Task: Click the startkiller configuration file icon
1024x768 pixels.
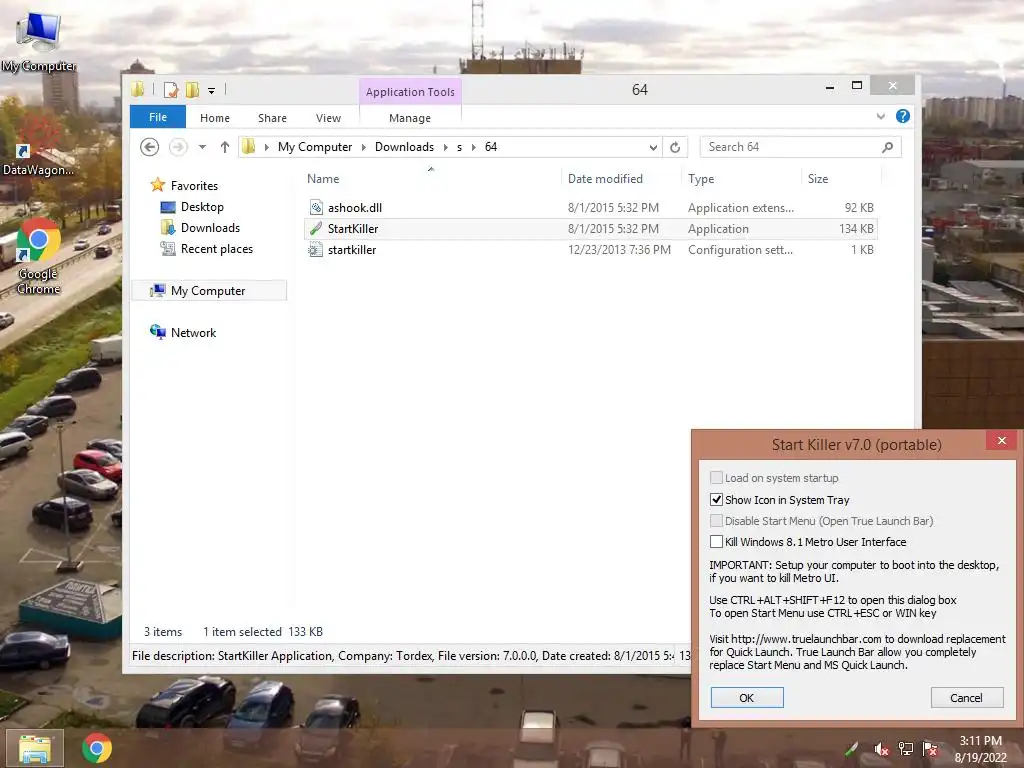Action: [x=316, y=249]
